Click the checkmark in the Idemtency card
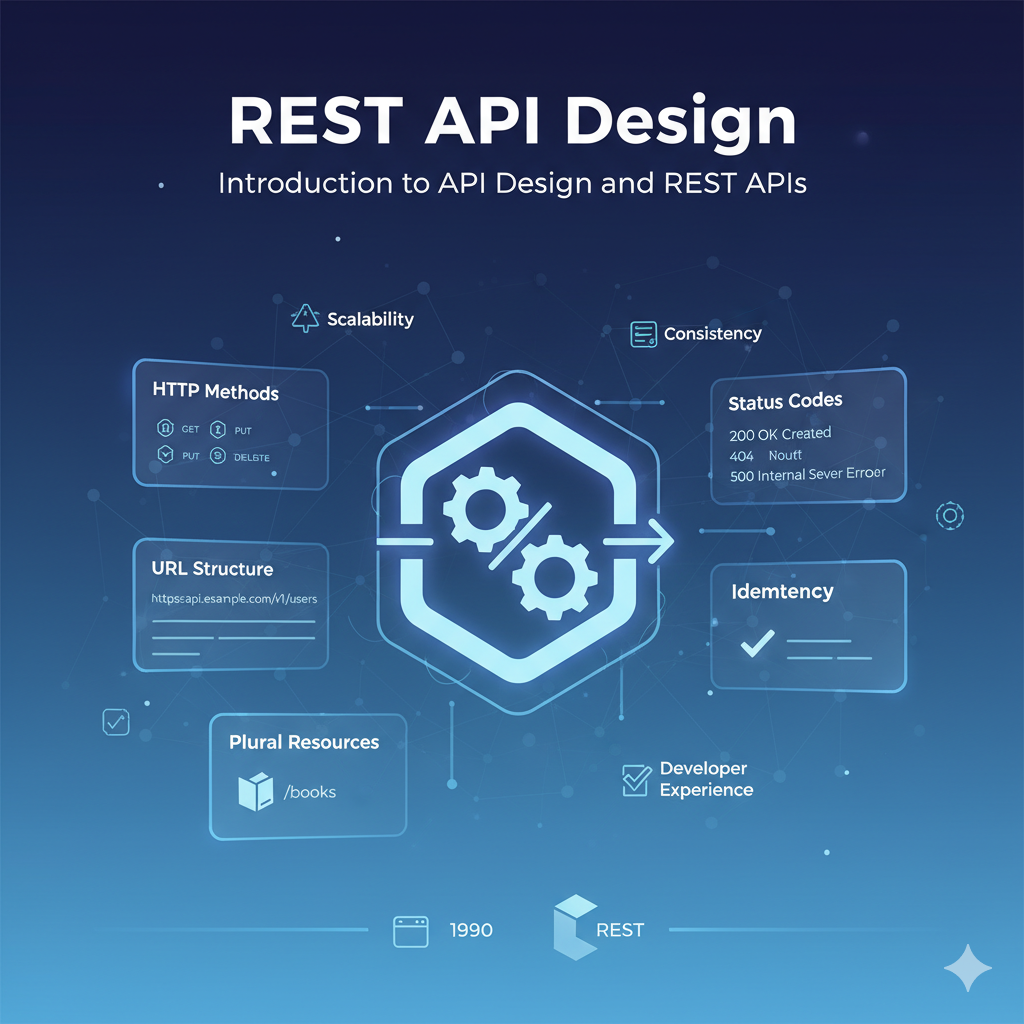Image resolution: width=1024 pixels, height=1024 pixels. [758, 643]
